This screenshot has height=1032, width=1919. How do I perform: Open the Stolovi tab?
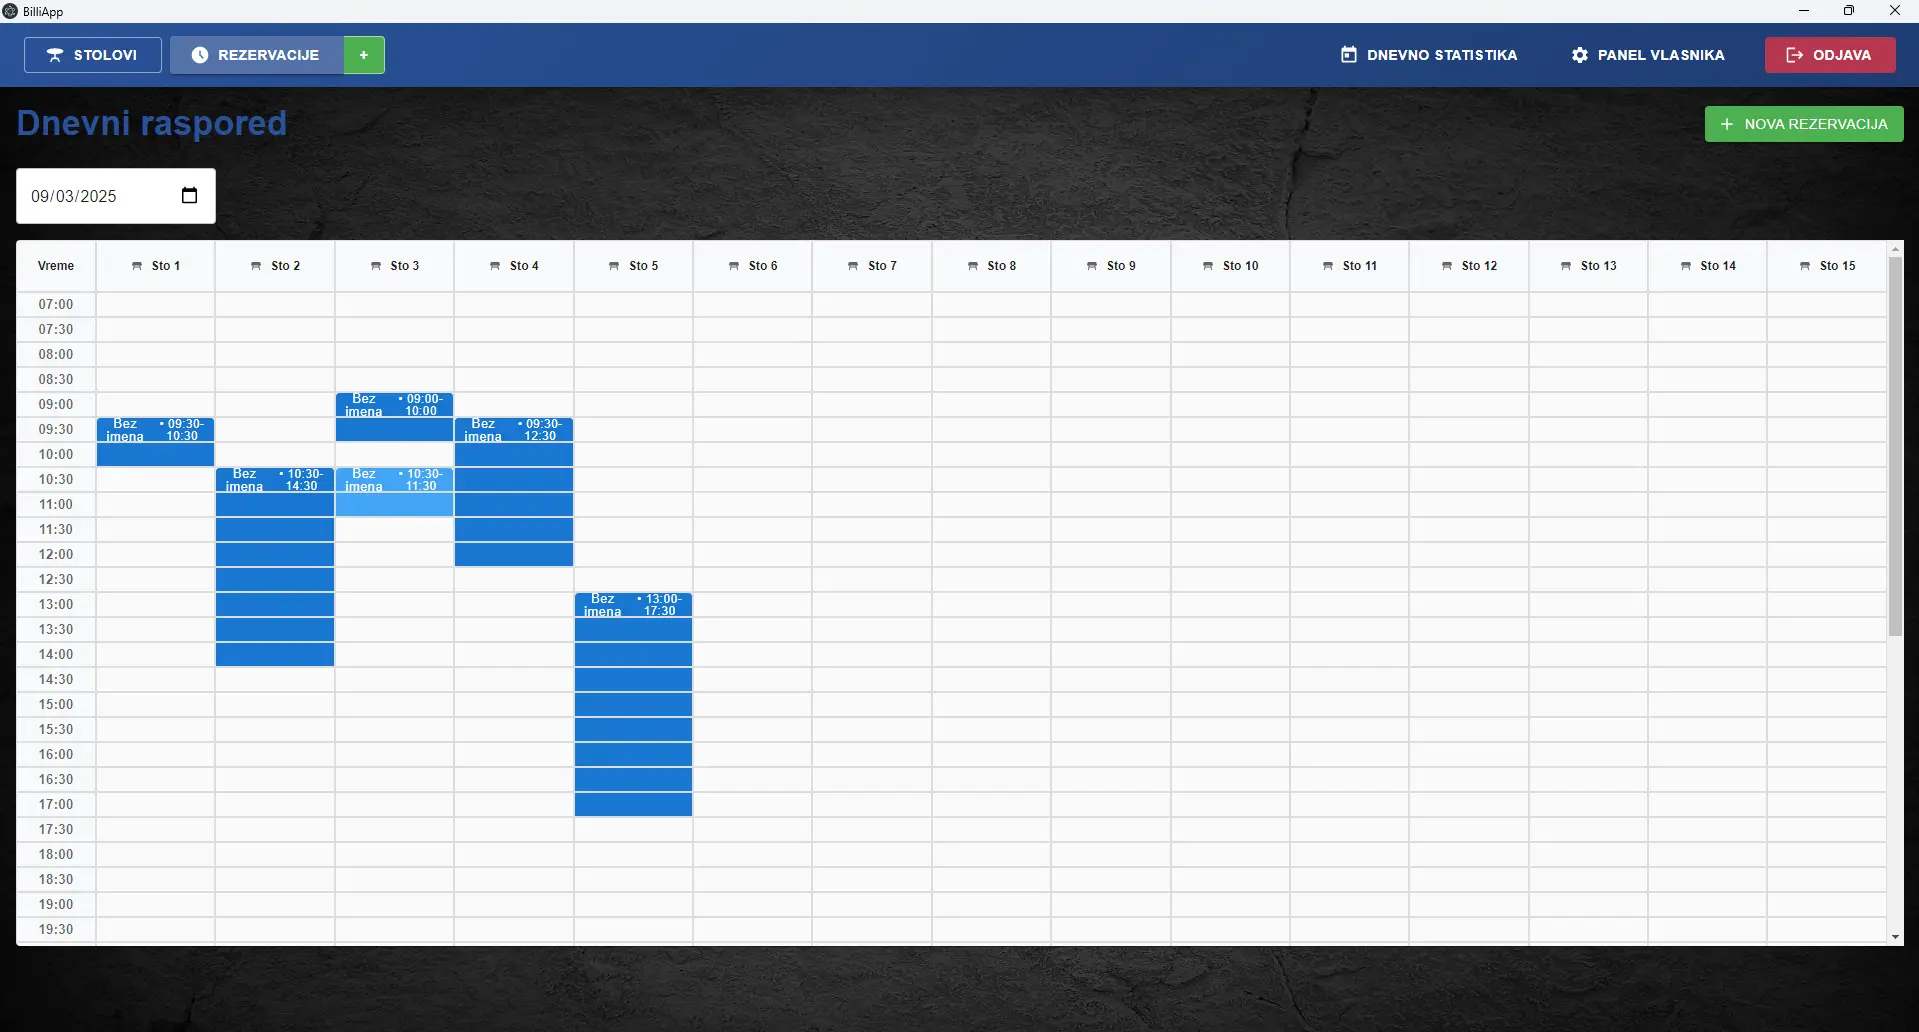[93, 55]
